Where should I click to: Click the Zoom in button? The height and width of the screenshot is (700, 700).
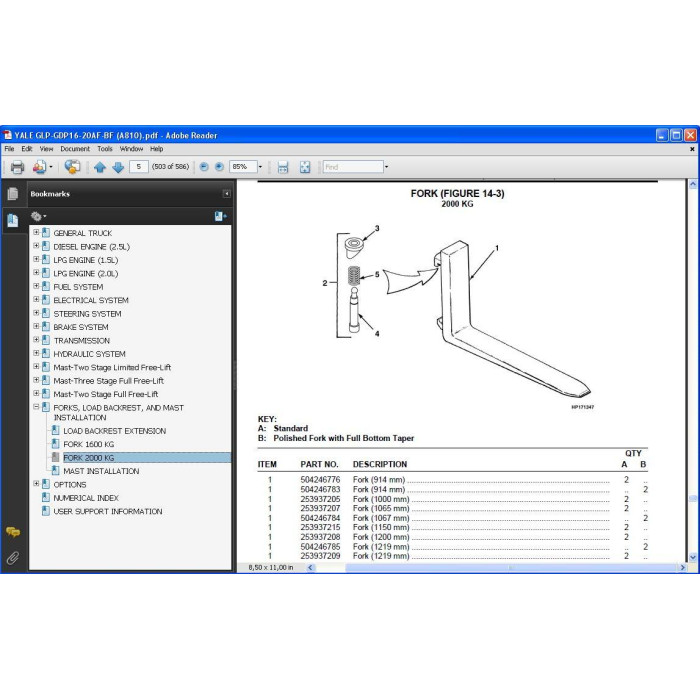tap(219, 167)
